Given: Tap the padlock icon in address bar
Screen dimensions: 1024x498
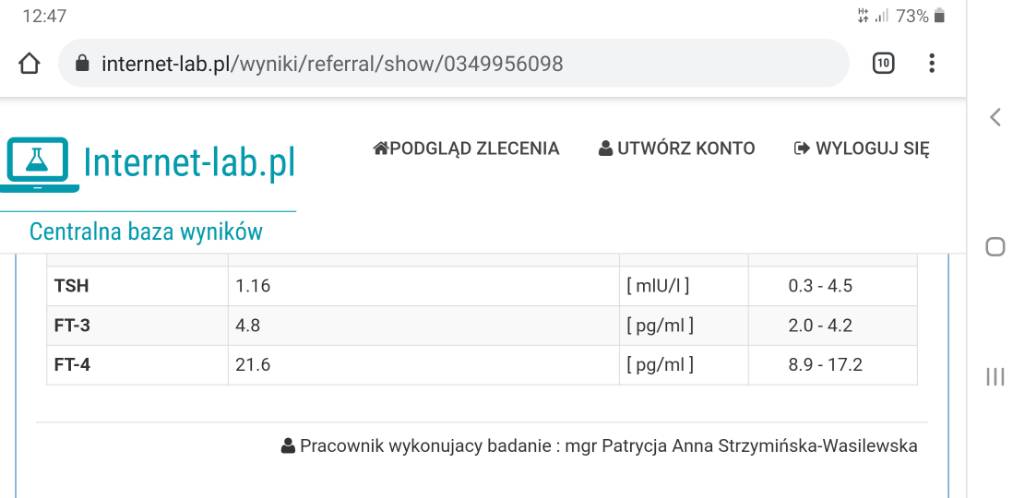Looking at the screenshot, I should click(x=83, y=65).
